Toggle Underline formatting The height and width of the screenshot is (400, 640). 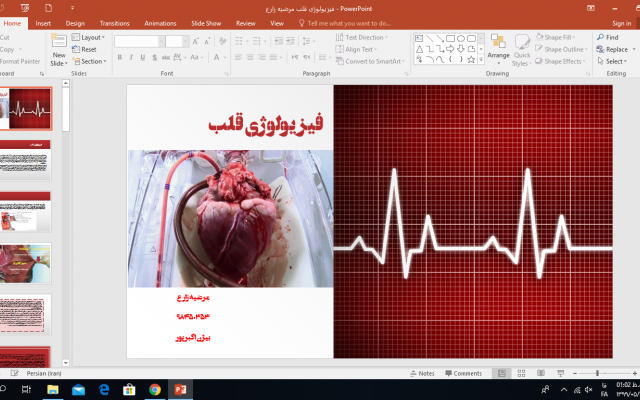(142, 58)
